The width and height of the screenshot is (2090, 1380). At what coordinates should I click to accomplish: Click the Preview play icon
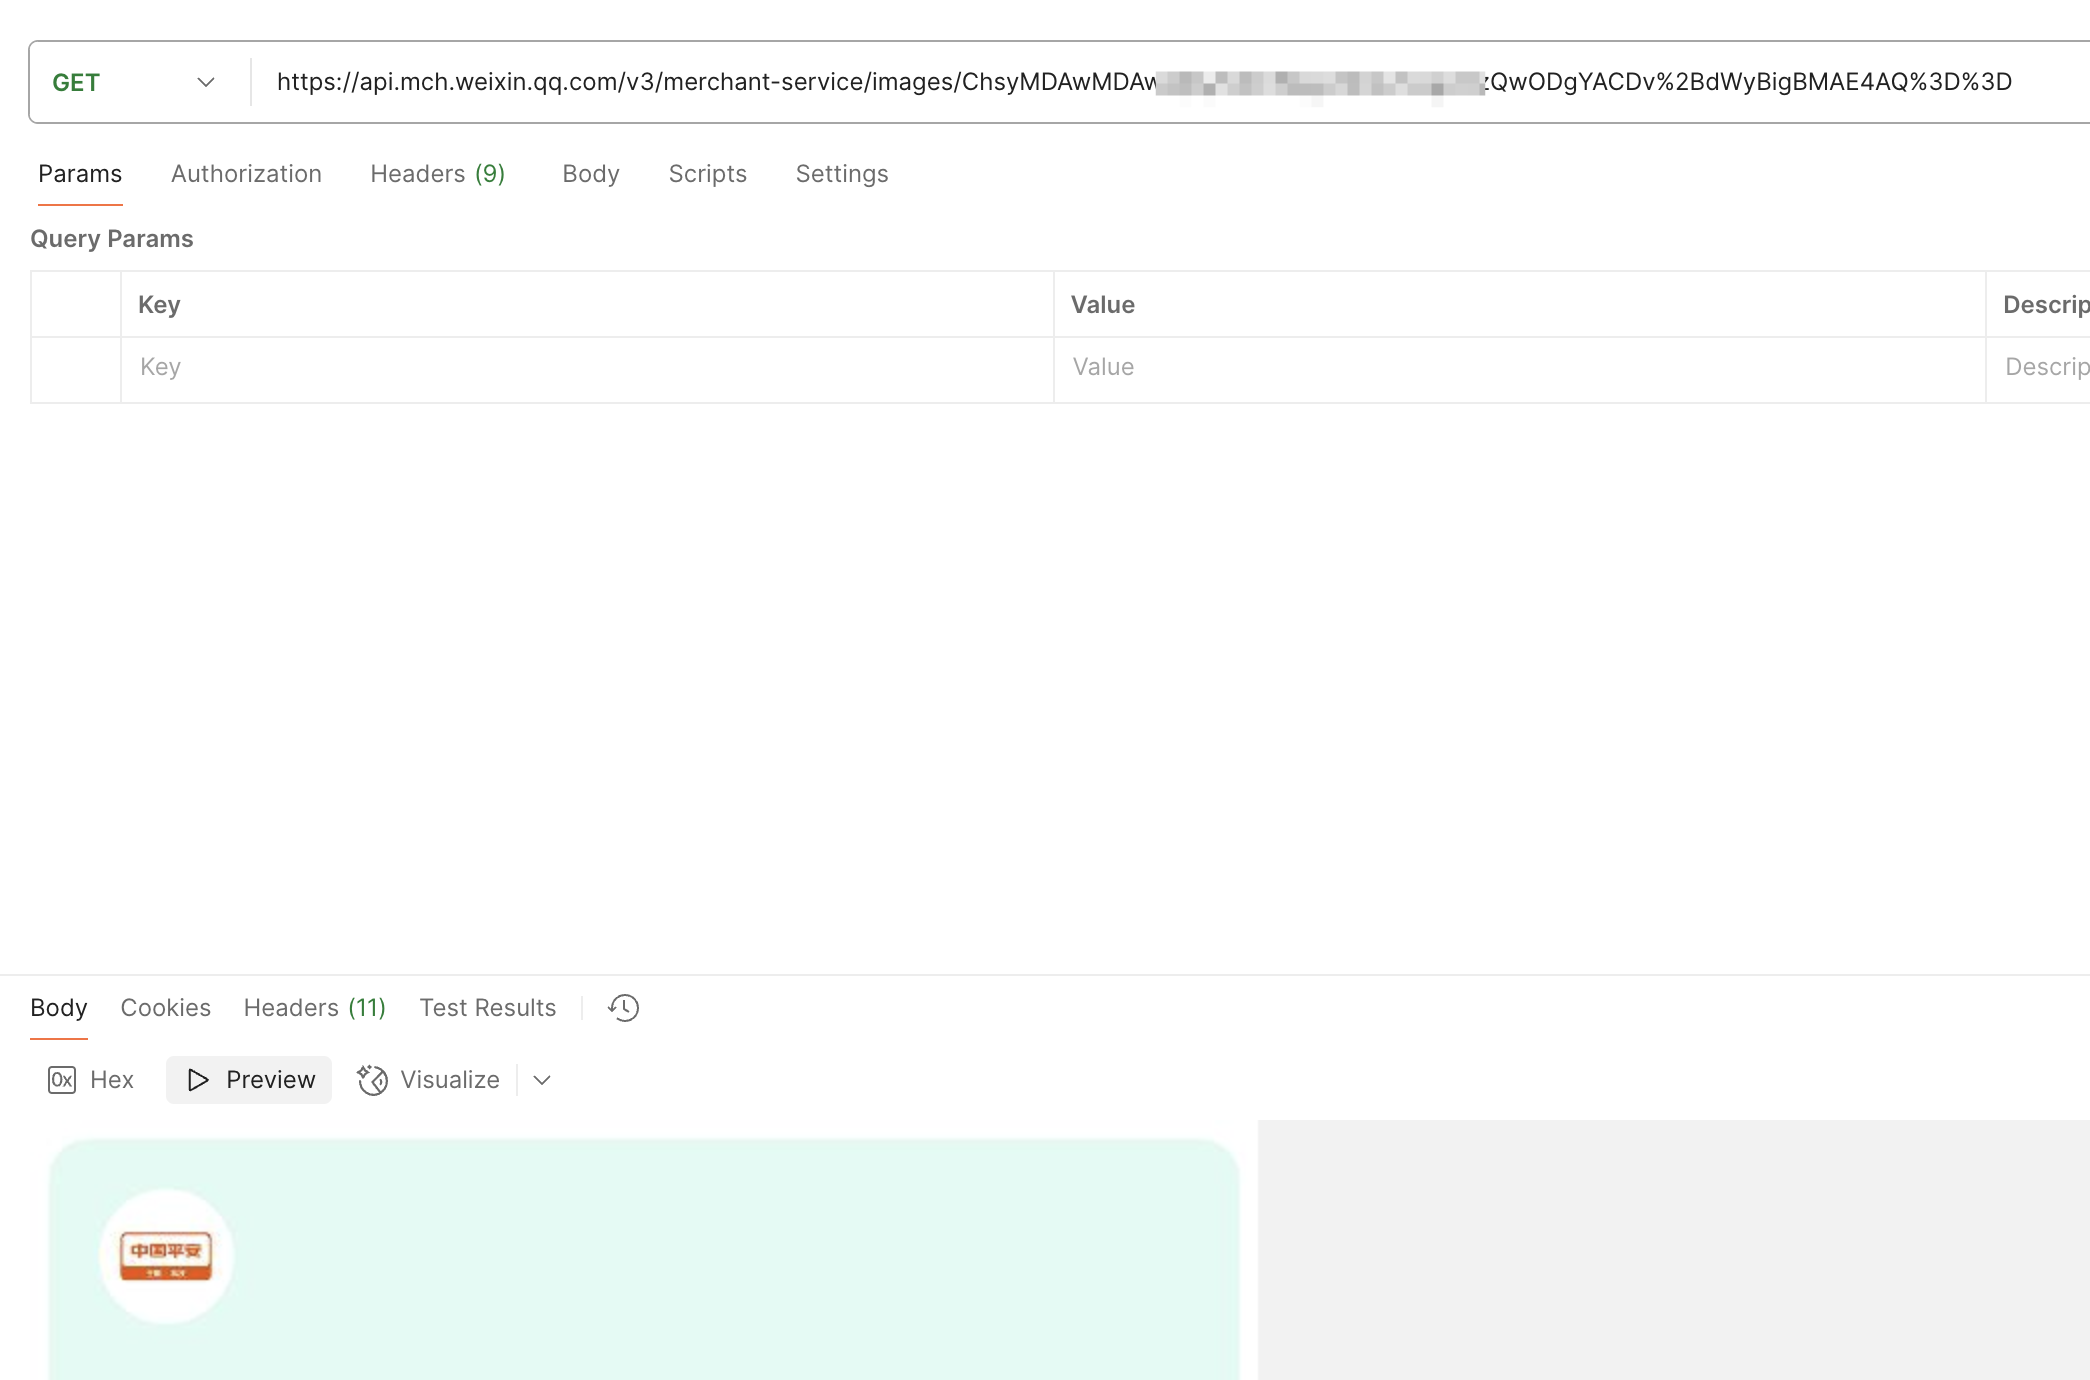(198, 1080)
